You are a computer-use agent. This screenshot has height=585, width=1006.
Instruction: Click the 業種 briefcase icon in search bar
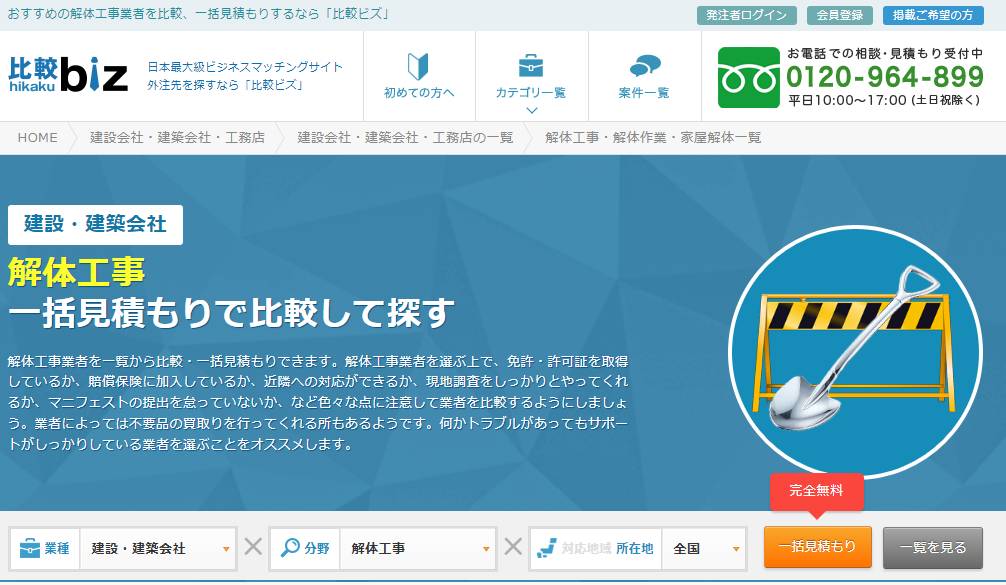[x=29, y=548]
